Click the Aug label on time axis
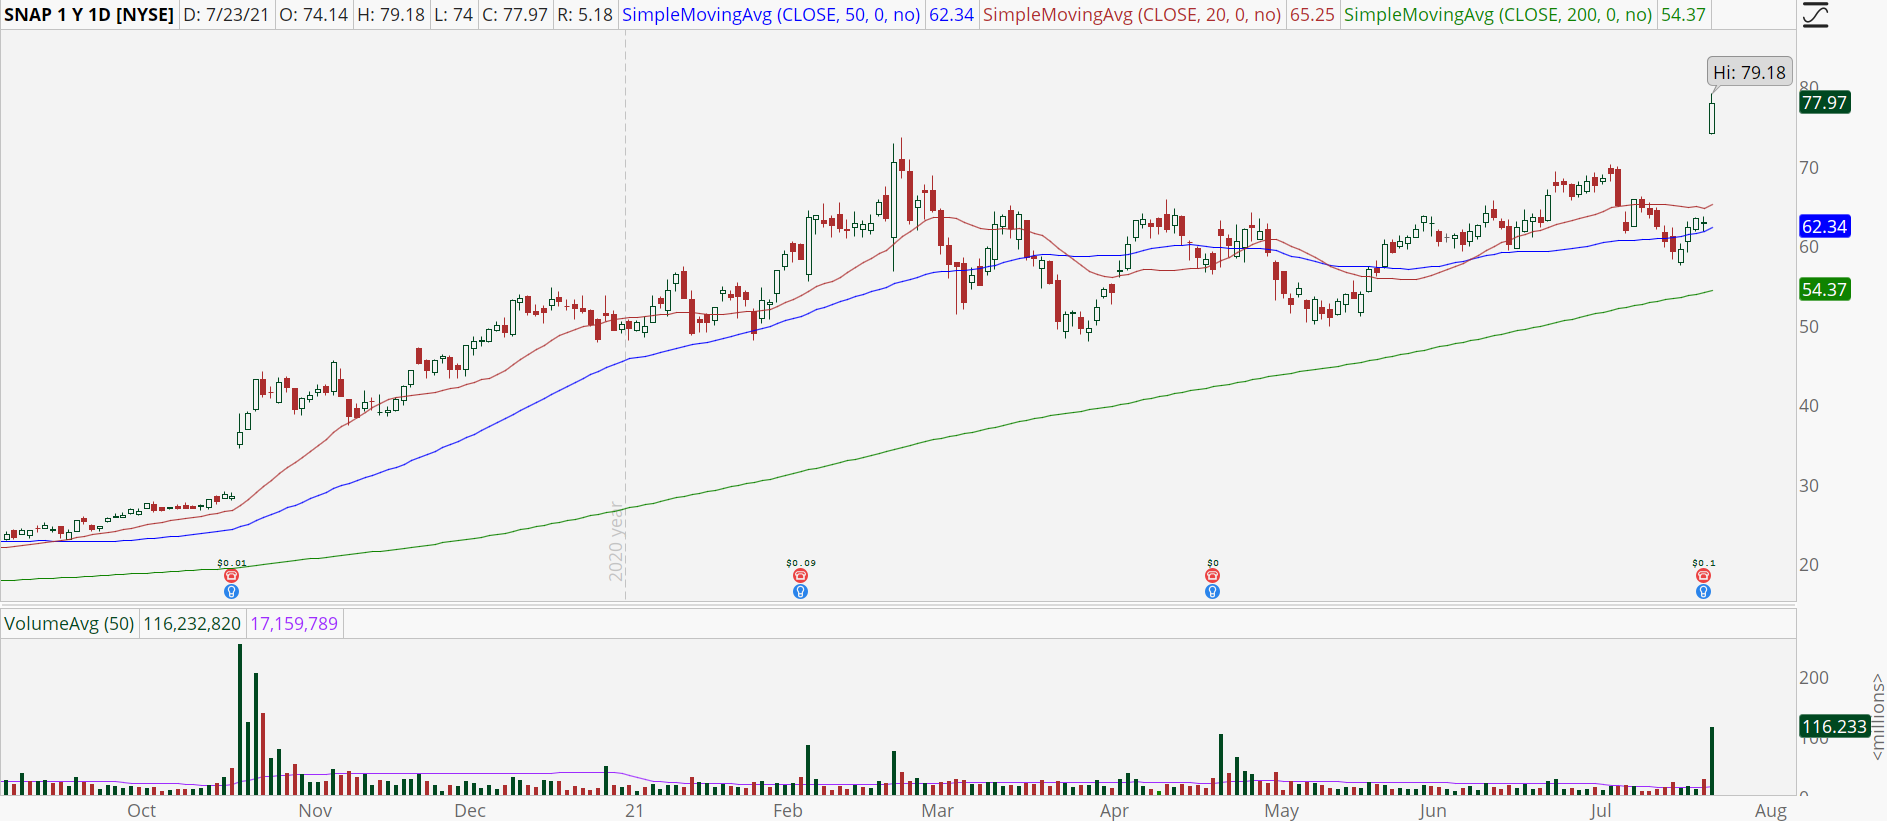Viewport: 1887px width, 821px height. pyautogui.click(x=1771, y=810)
